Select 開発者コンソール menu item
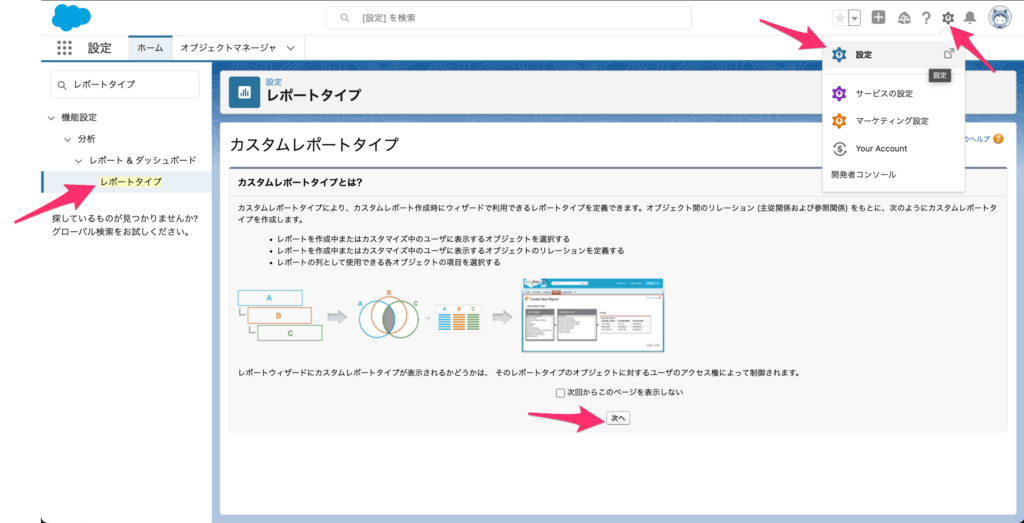Viewport: 1024px width, 523px height. (x=863, y=174)
